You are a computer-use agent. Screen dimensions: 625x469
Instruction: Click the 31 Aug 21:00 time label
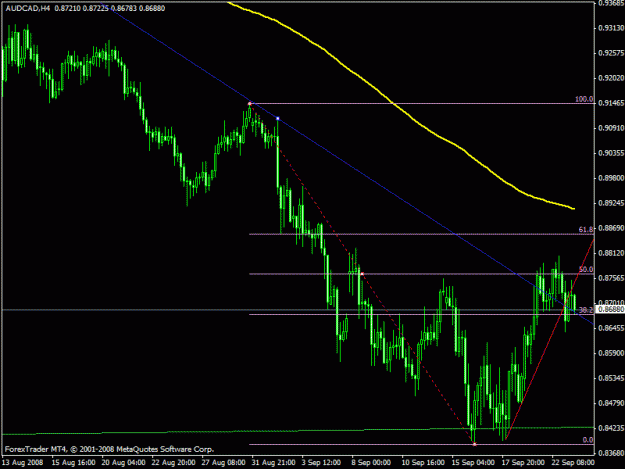click(273, 463)
